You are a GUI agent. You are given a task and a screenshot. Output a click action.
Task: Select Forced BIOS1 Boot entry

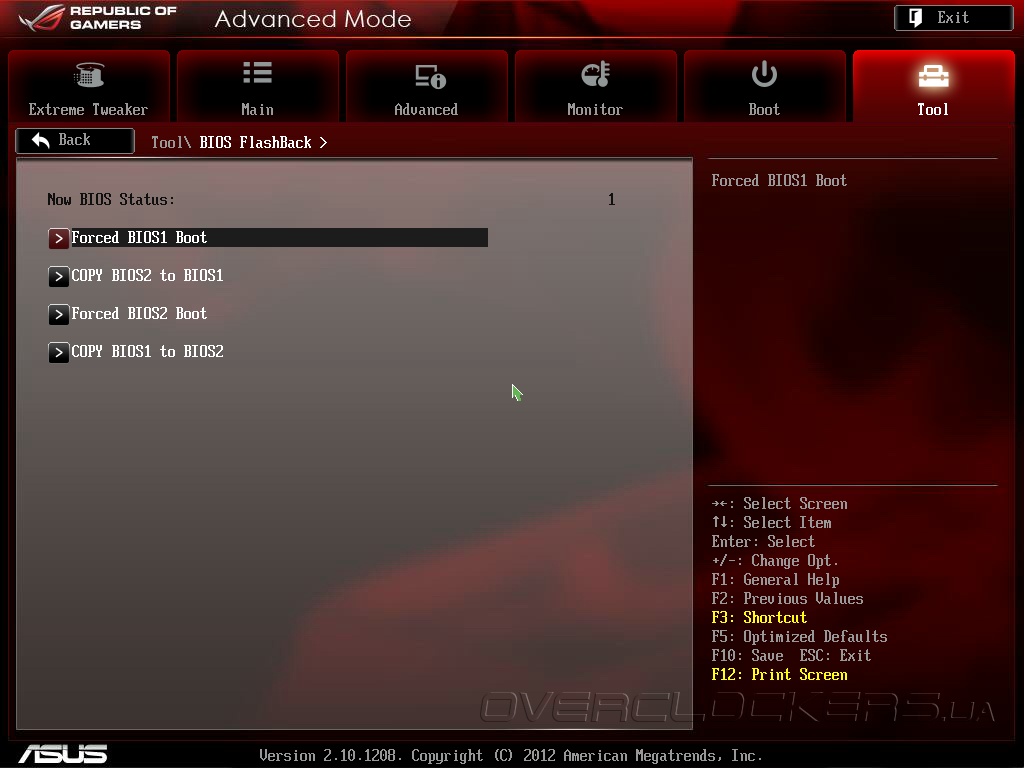tap(268, 238)
